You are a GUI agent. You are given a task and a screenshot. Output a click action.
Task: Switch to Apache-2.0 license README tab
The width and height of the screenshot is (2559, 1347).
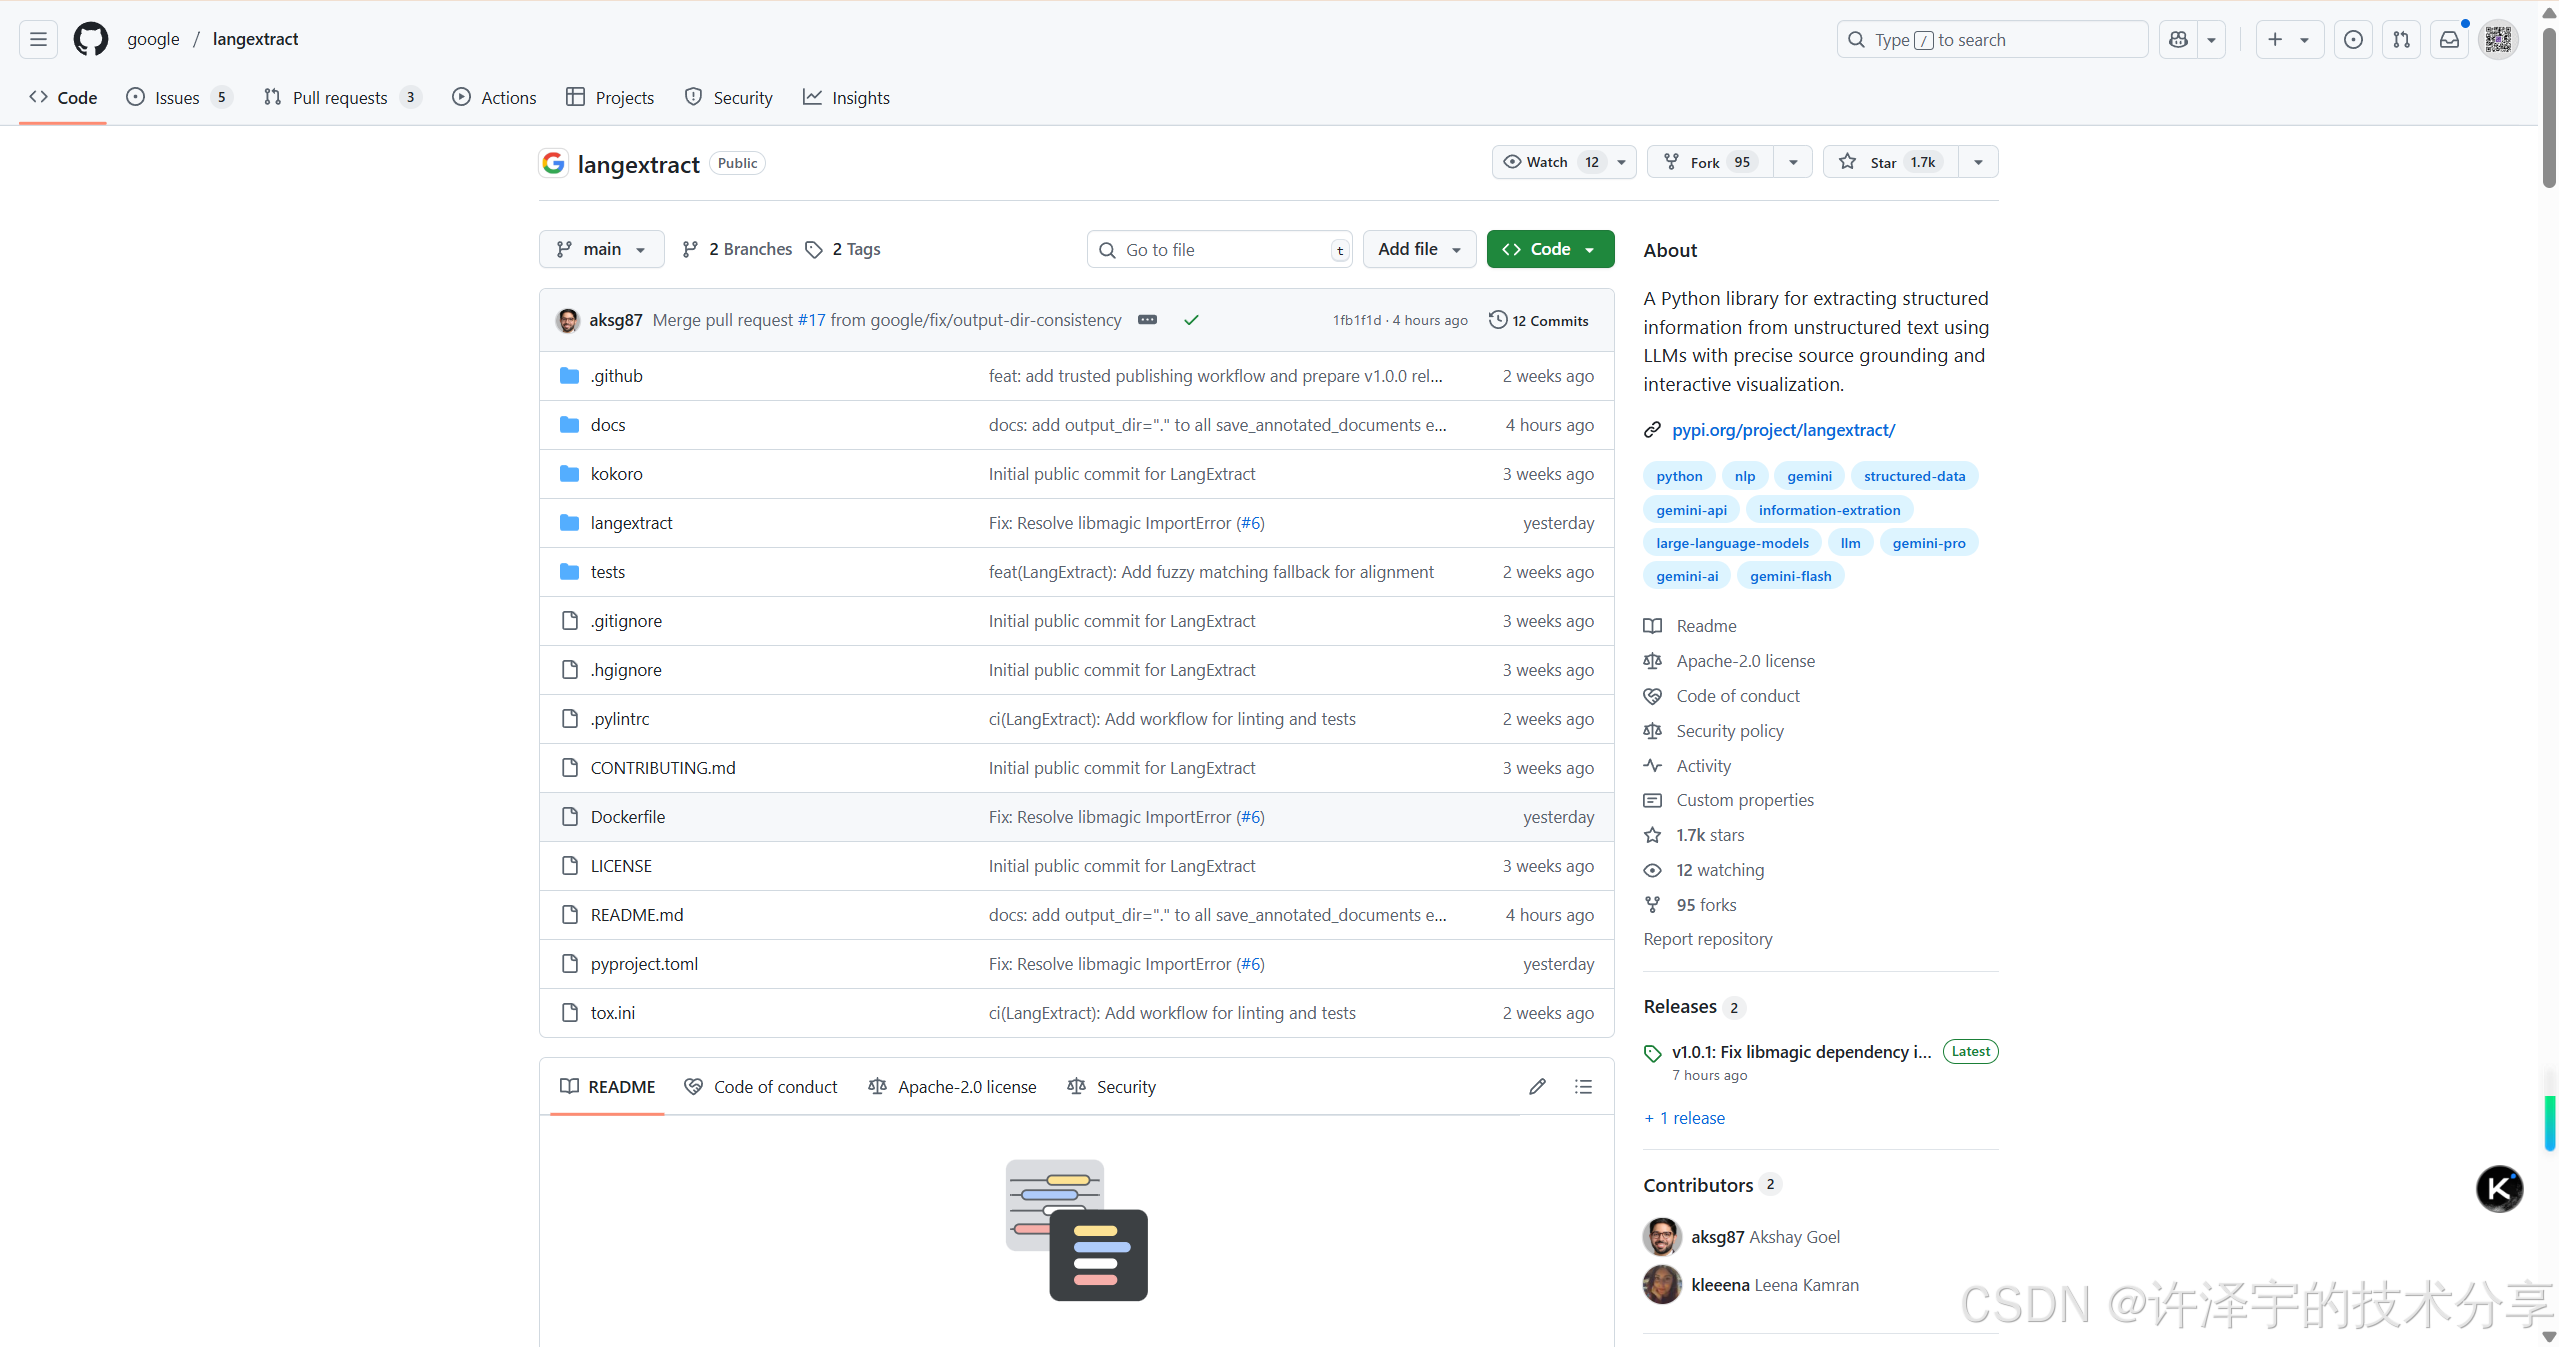point(952,1086)
